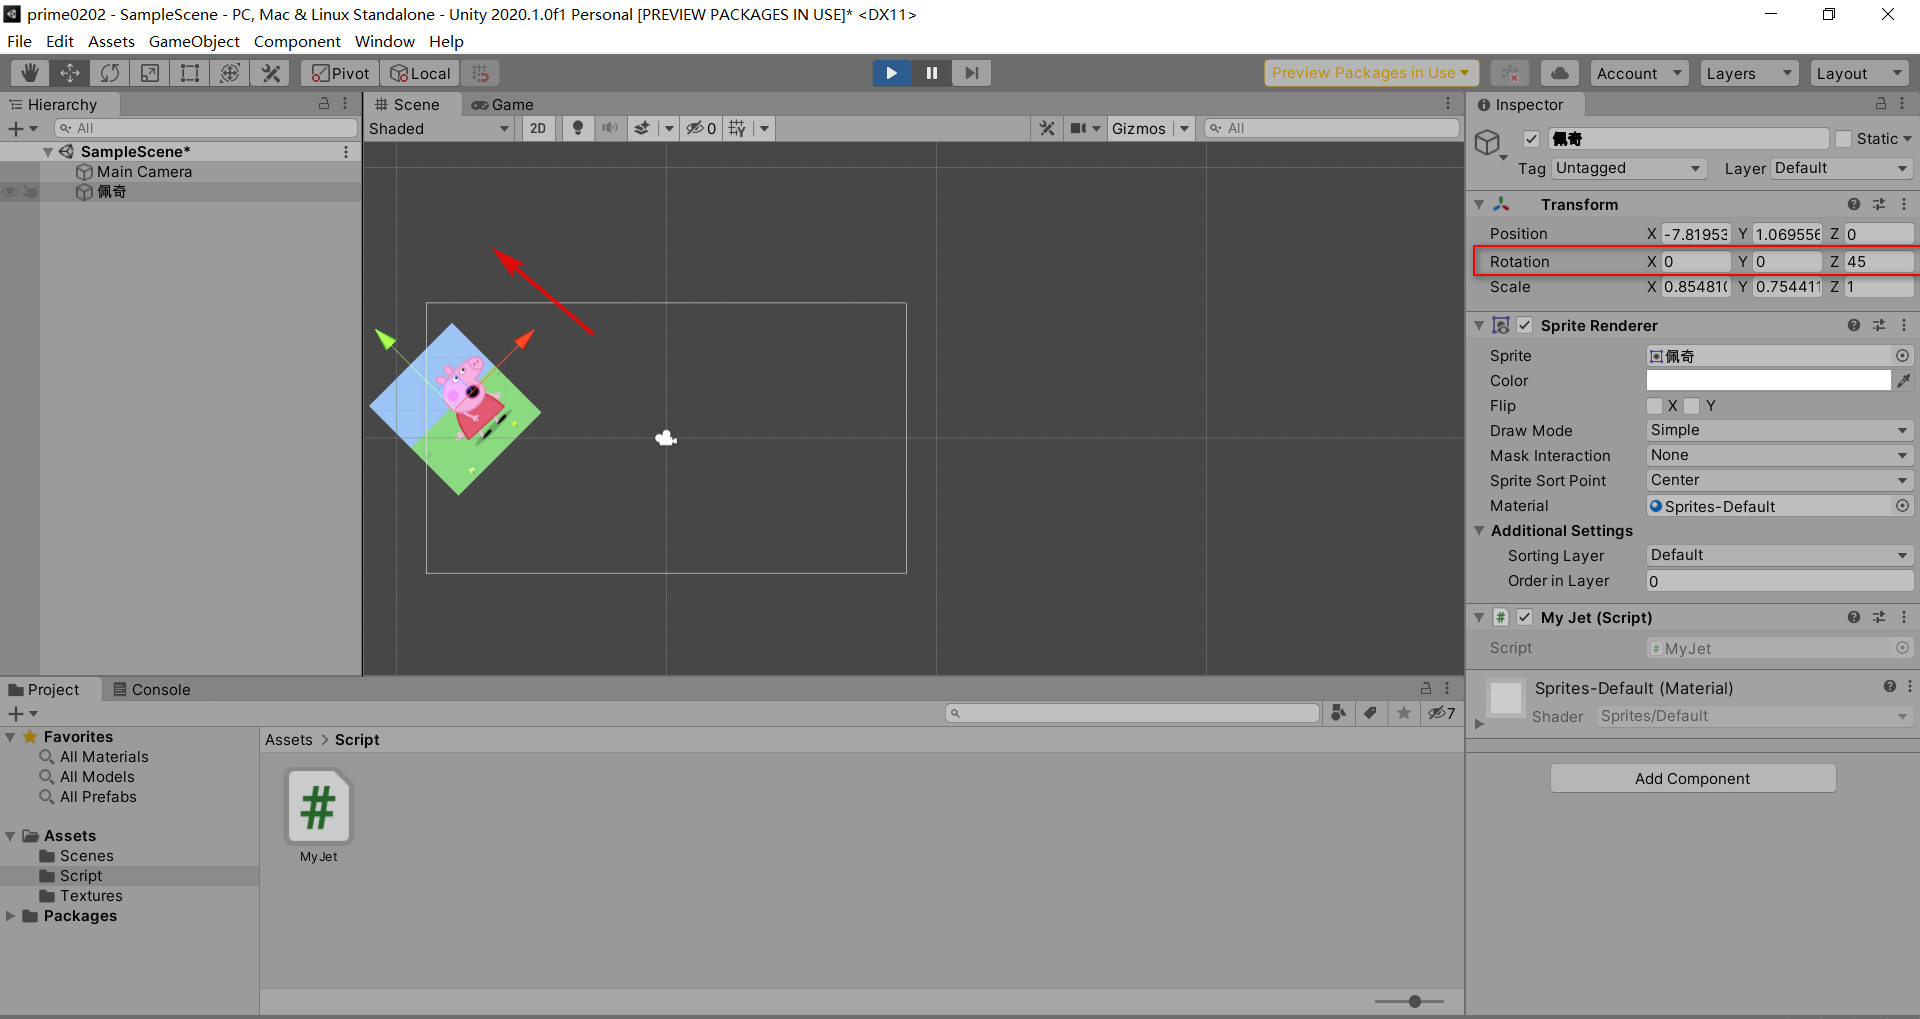Toggle scene grid visibility icon
This screenshot has height=1019, width=1920.
[738, 128]
